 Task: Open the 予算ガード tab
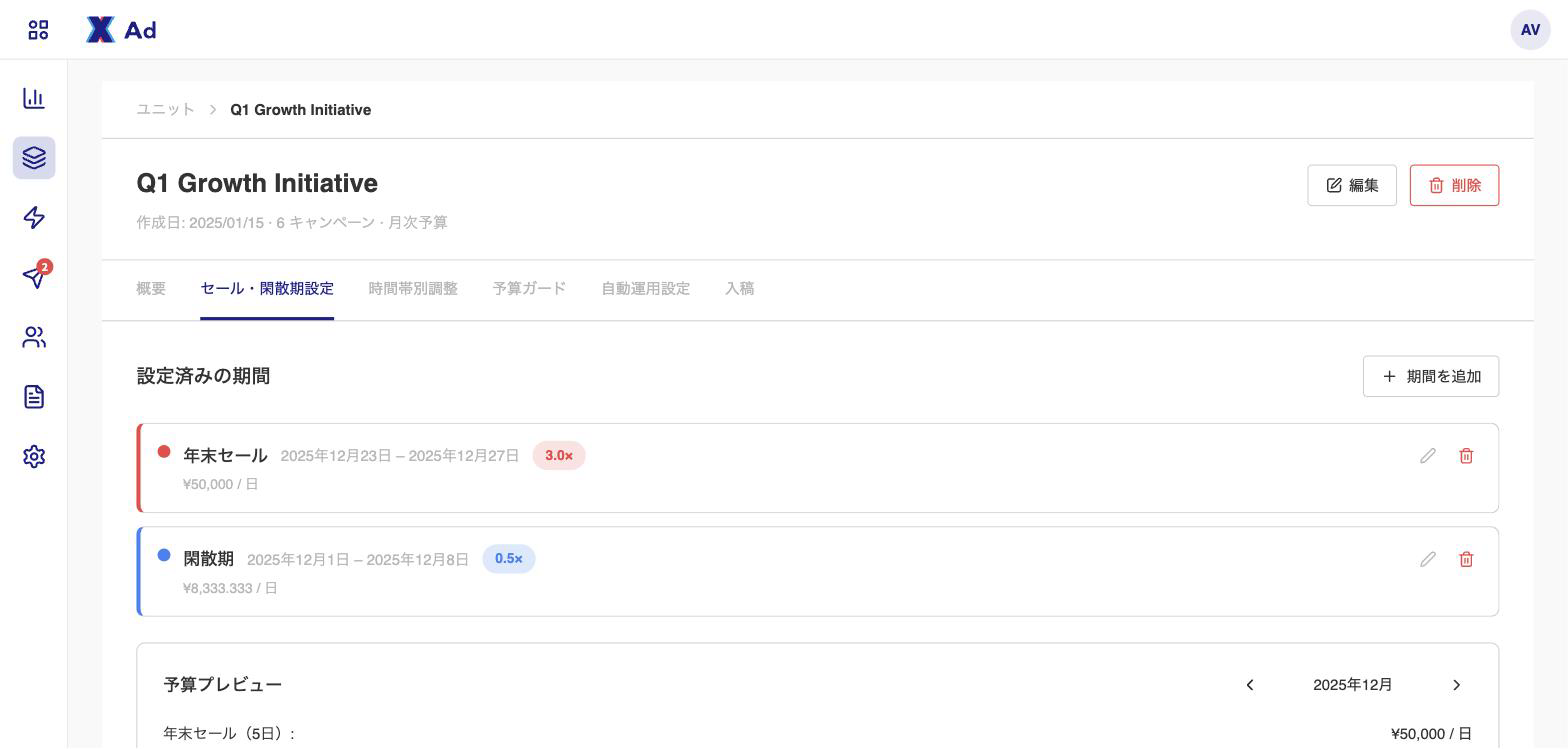(529, 289)
